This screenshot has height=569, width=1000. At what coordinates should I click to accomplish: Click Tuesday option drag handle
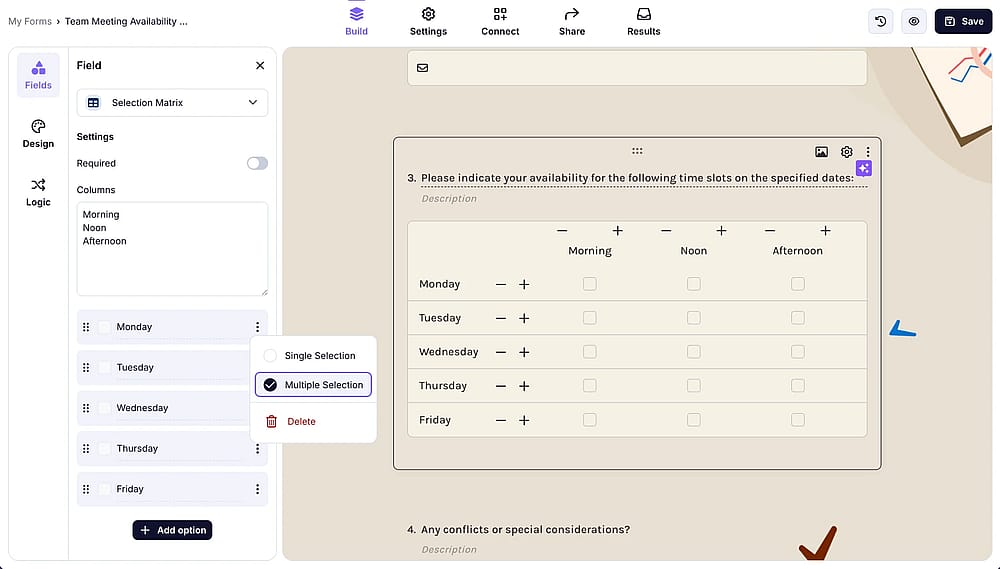point(86,367)
